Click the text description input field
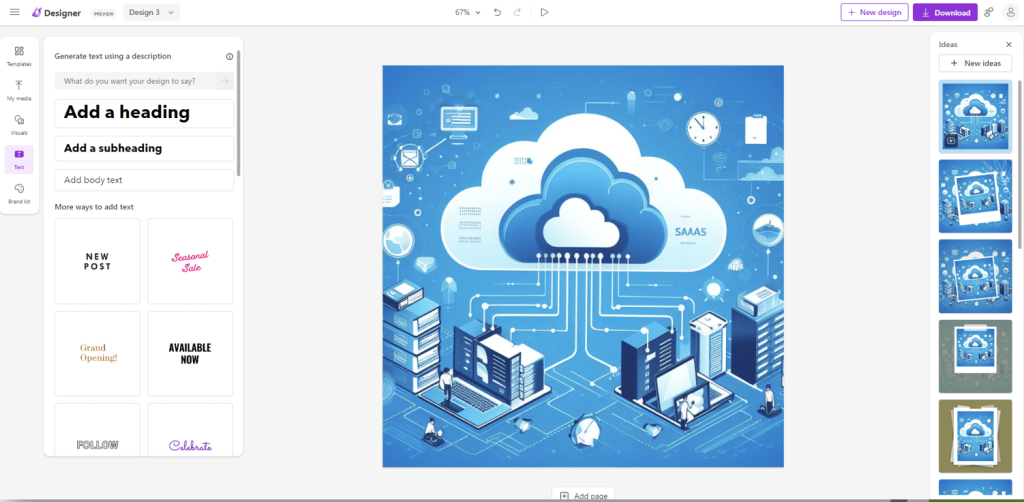The width and height of the screenshot is (1024, 502). 136,81
